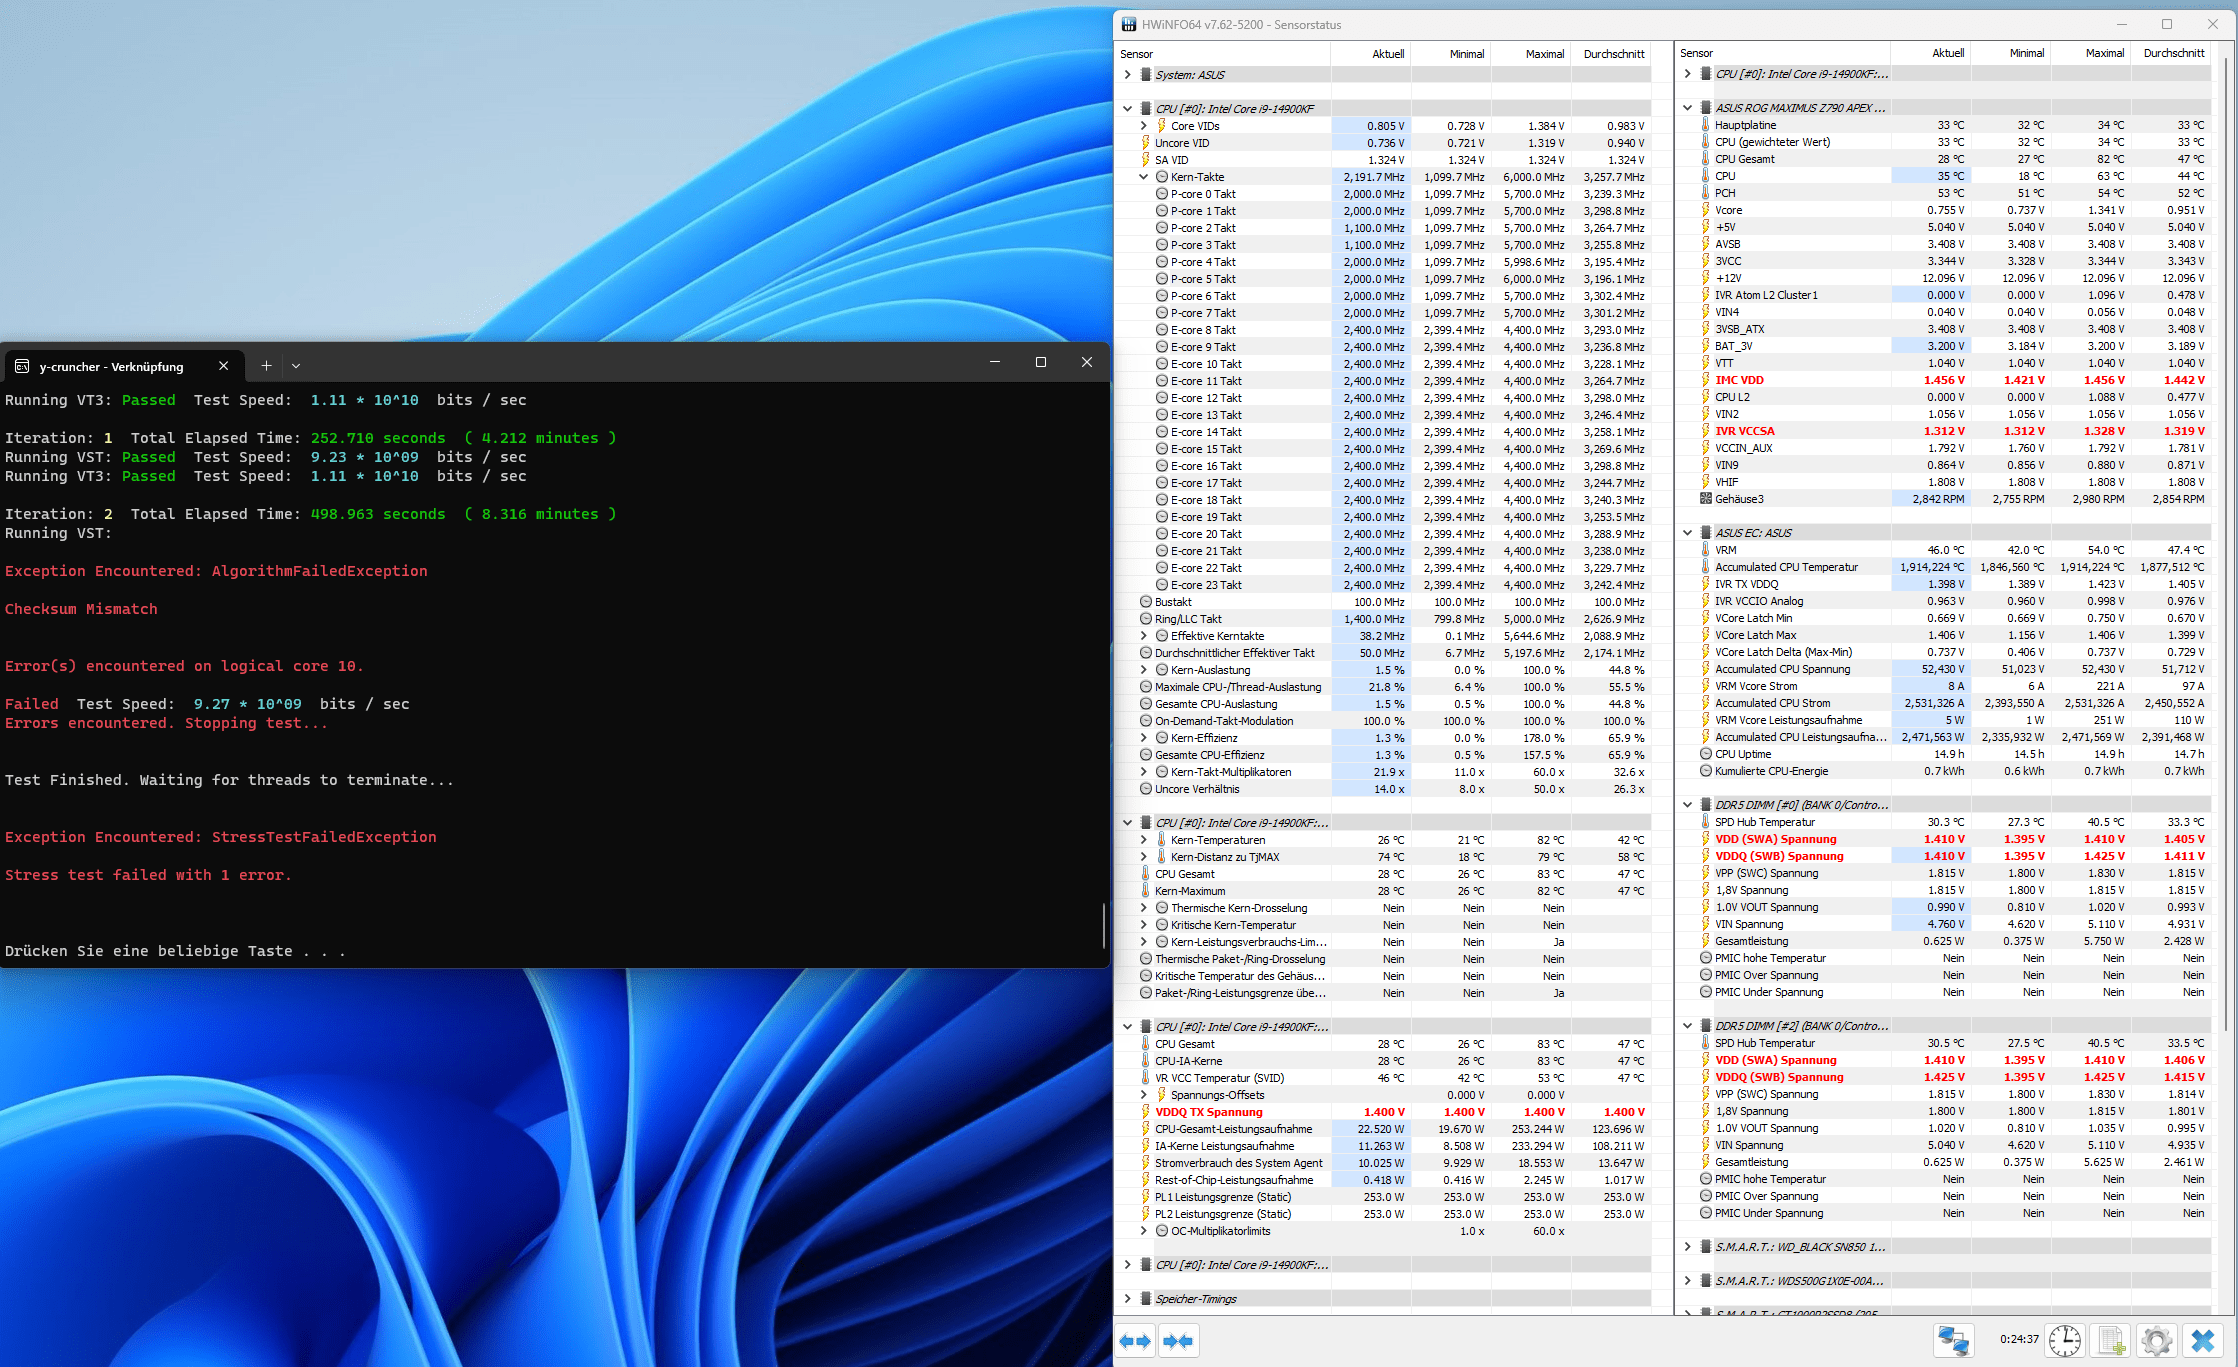Select the y-cruncher - Verknüpfung tab
This screenshot has height=1367, width=2238.
point(111,366)
